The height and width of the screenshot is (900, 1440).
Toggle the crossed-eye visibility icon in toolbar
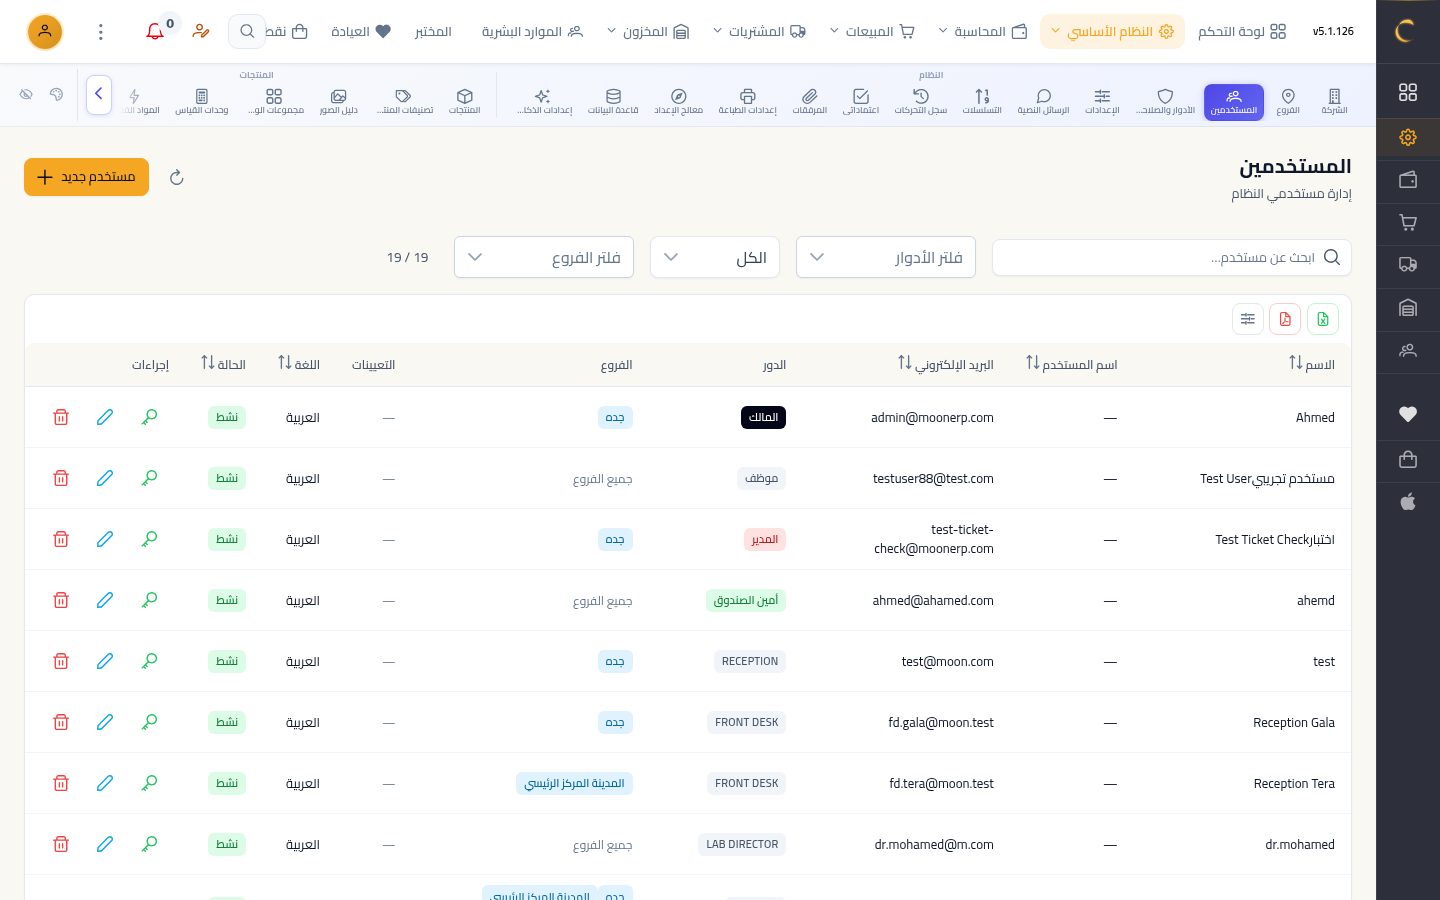pyautogui.click(x=26, y=95)
